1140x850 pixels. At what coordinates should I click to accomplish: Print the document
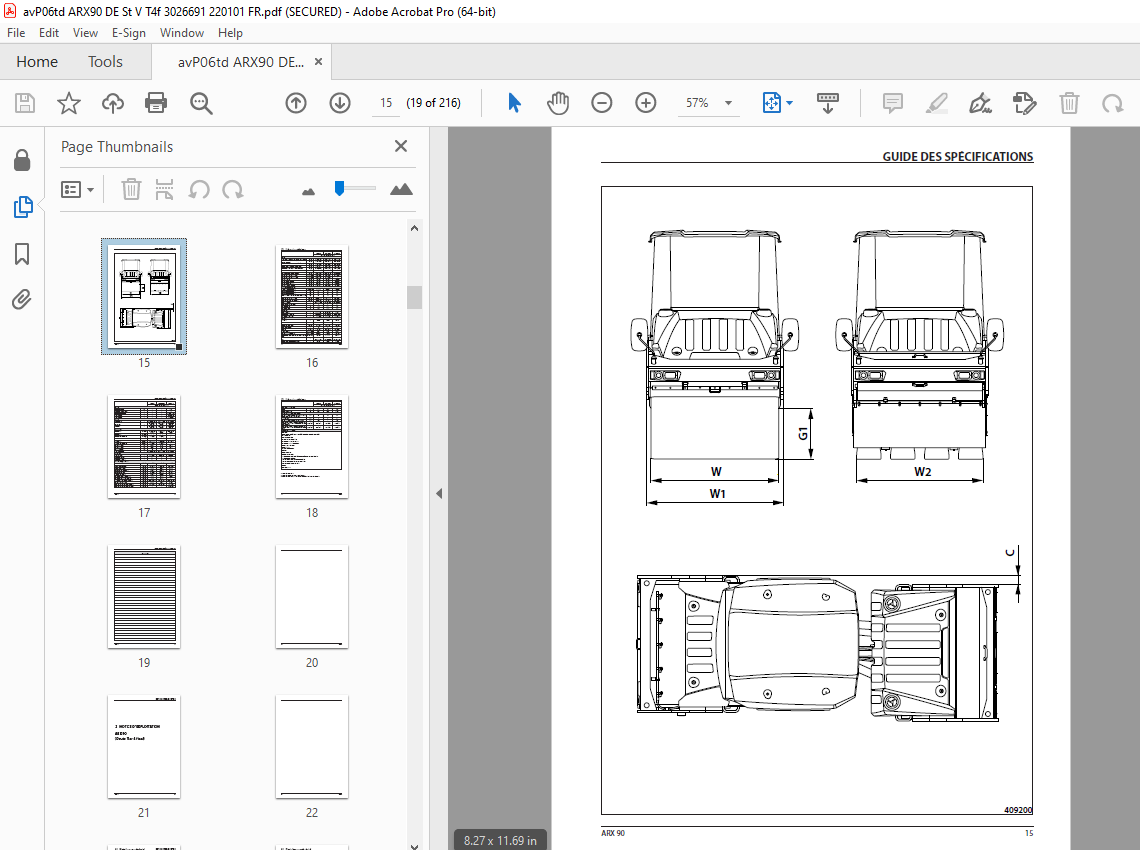click(156, 103)
